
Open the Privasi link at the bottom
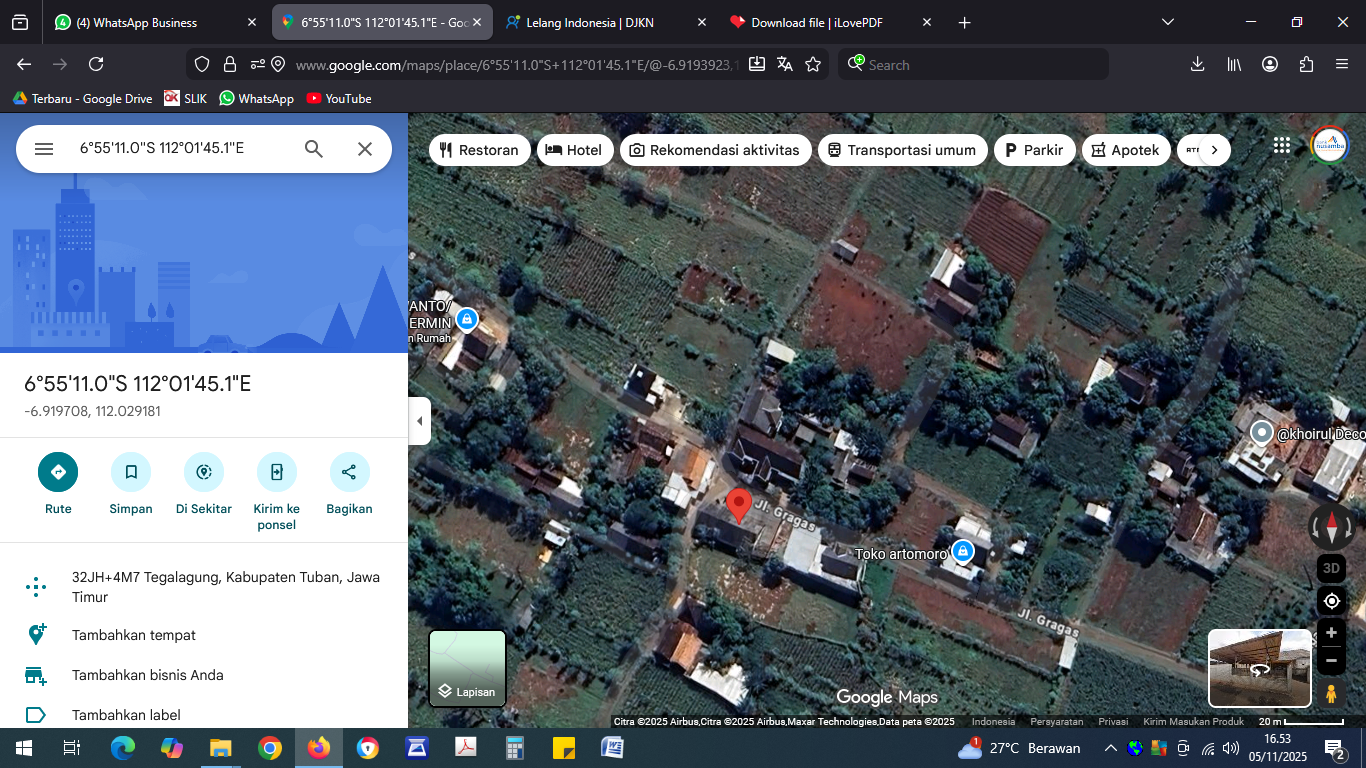point(1112,721)
